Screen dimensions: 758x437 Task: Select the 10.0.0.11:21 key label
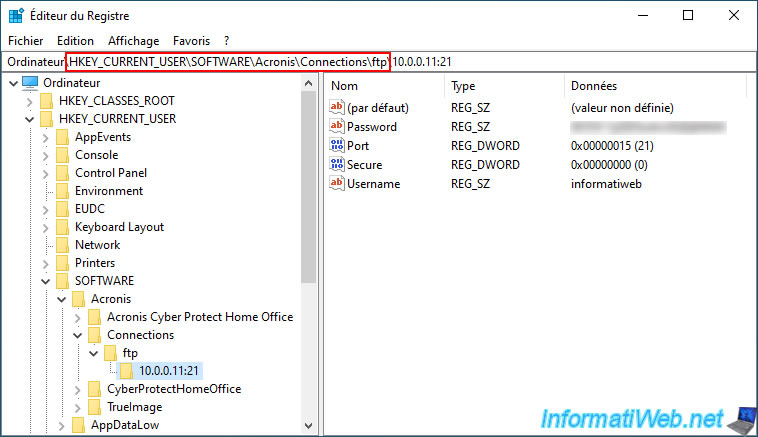tap(169, 371)
